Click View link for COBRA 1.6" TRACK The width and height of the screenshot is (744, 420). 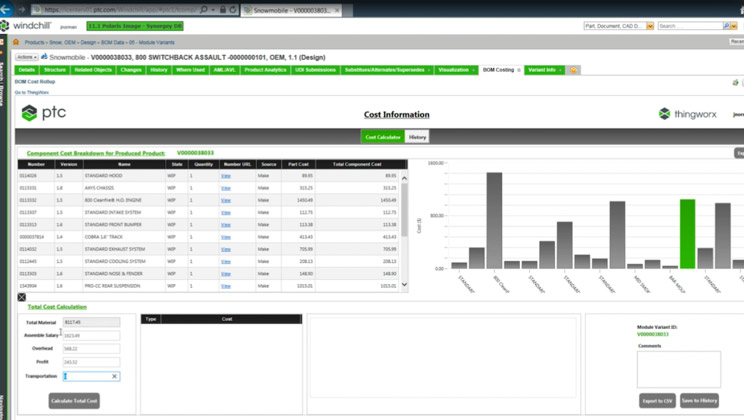[226, 237]
